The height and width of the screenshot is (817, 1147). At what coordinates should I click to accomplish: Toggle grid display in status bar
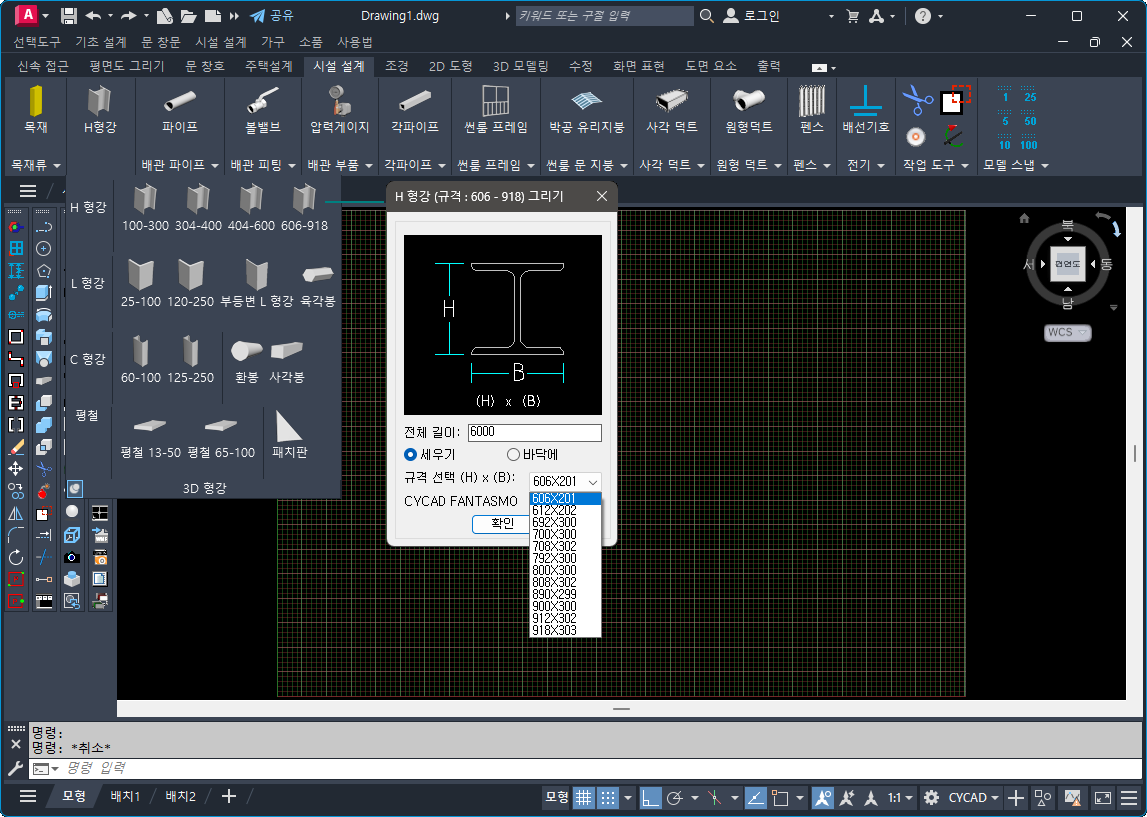pyautogui.click(x=582, y=797)
